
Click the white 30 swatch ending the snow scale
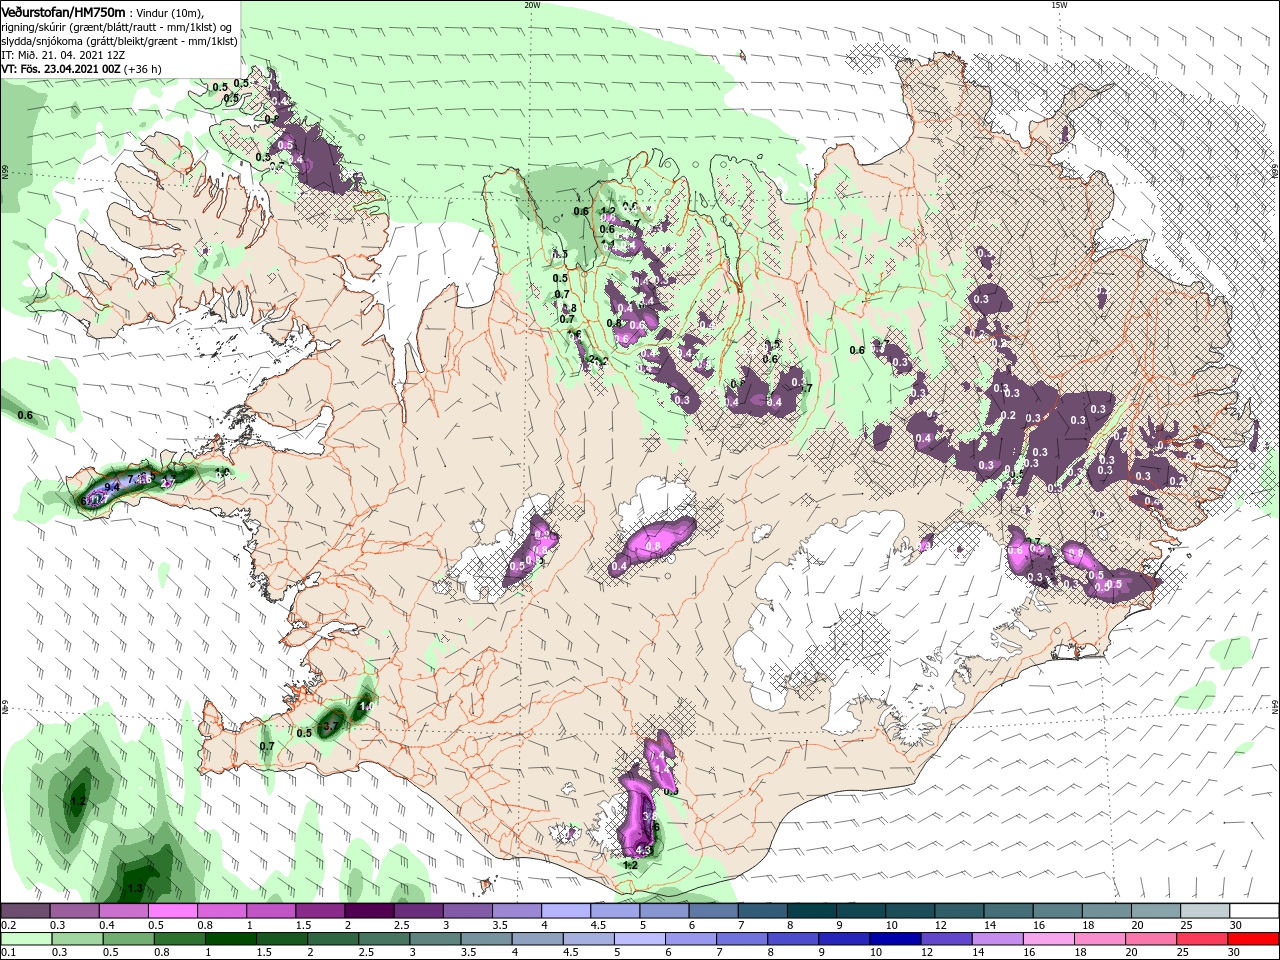[1253, 911]
